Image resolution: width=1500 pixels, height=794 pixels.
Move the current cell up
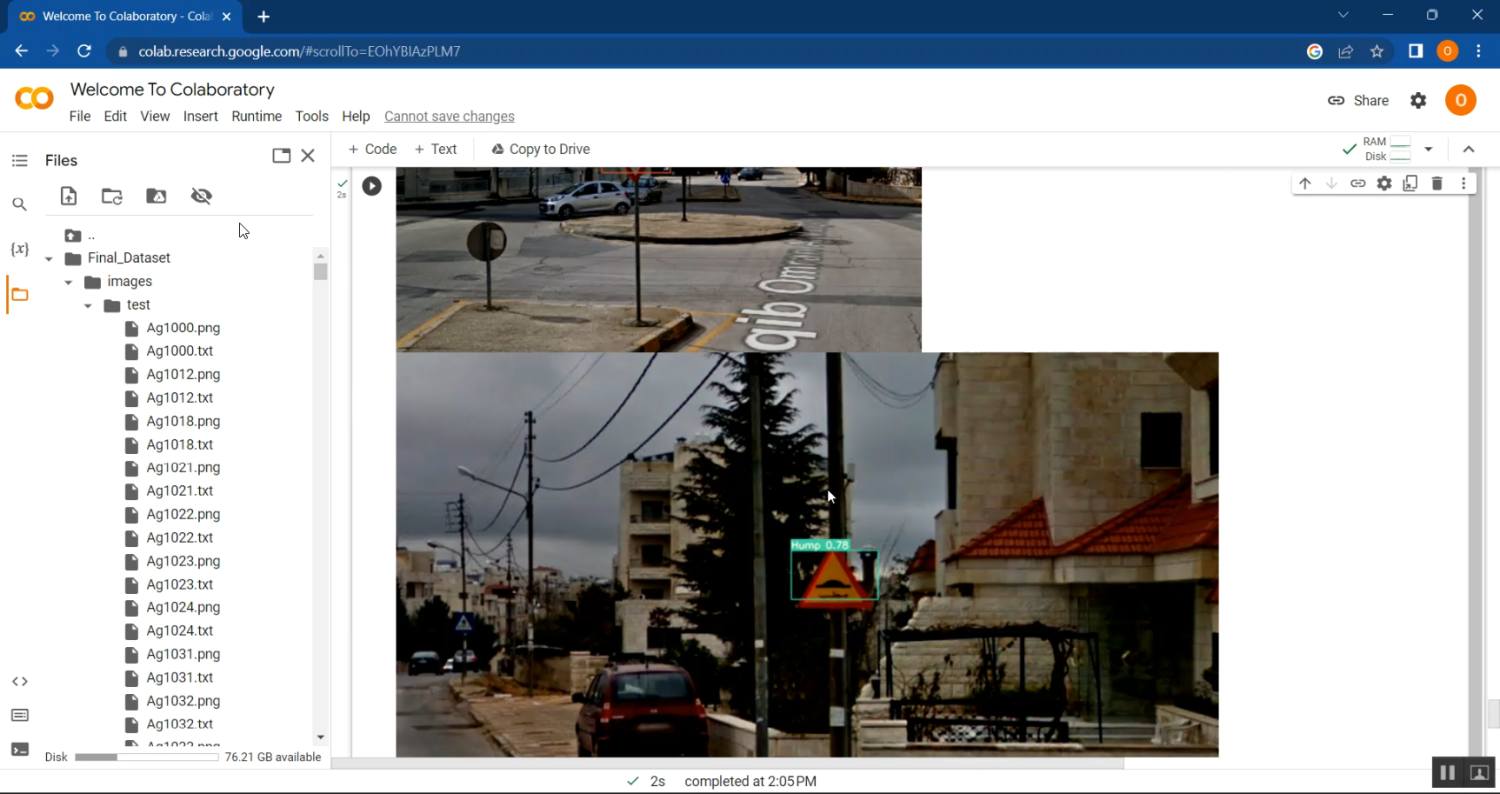(x=1304, y=183)
